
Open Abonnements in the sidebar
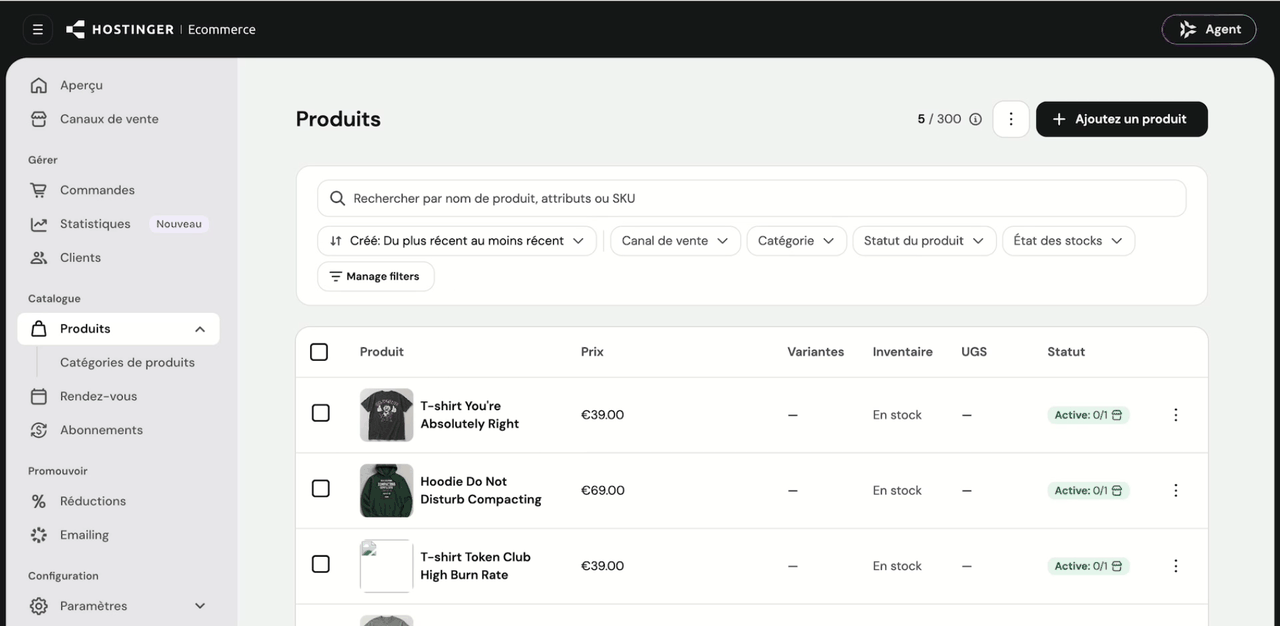pyautogui.click(x=101, y=430)
